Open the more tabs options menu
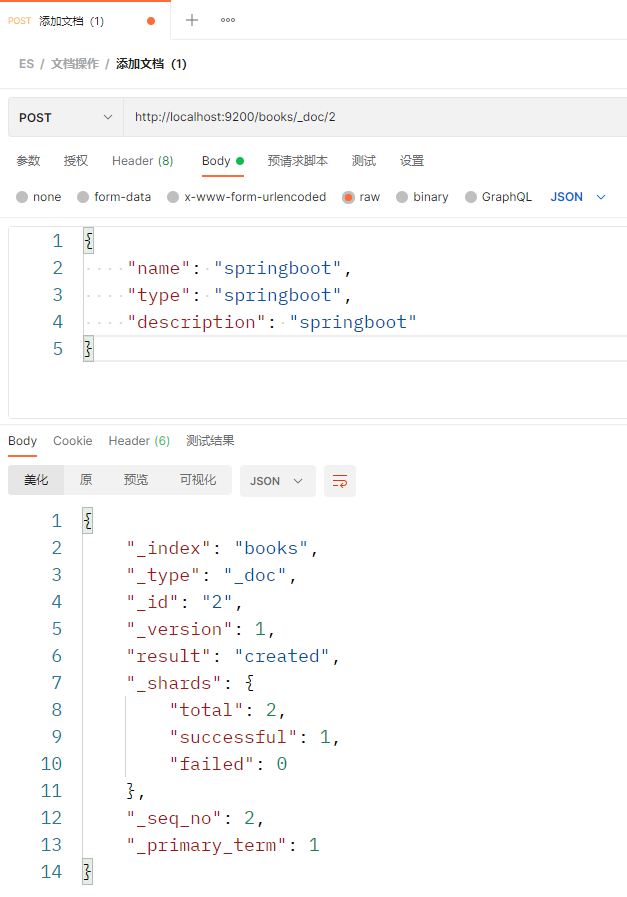627x897 pixels. click(227, 19)
